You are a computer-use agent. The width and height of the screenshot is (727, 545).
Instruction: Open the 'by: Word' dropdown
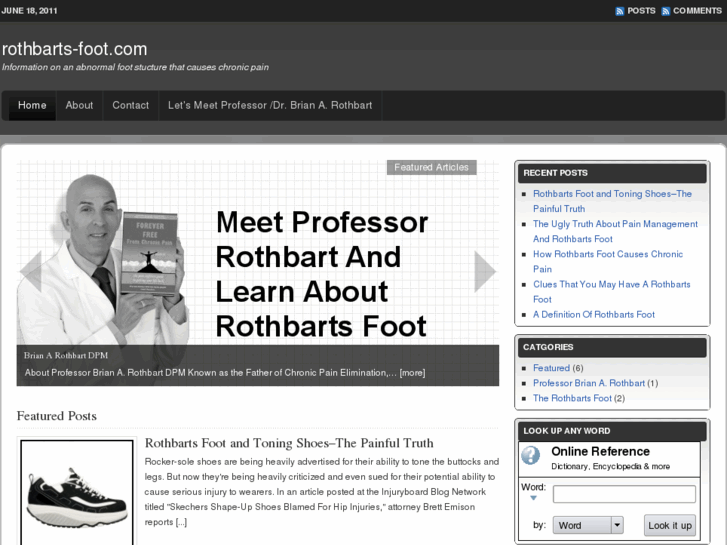click(x=588, y=525)
